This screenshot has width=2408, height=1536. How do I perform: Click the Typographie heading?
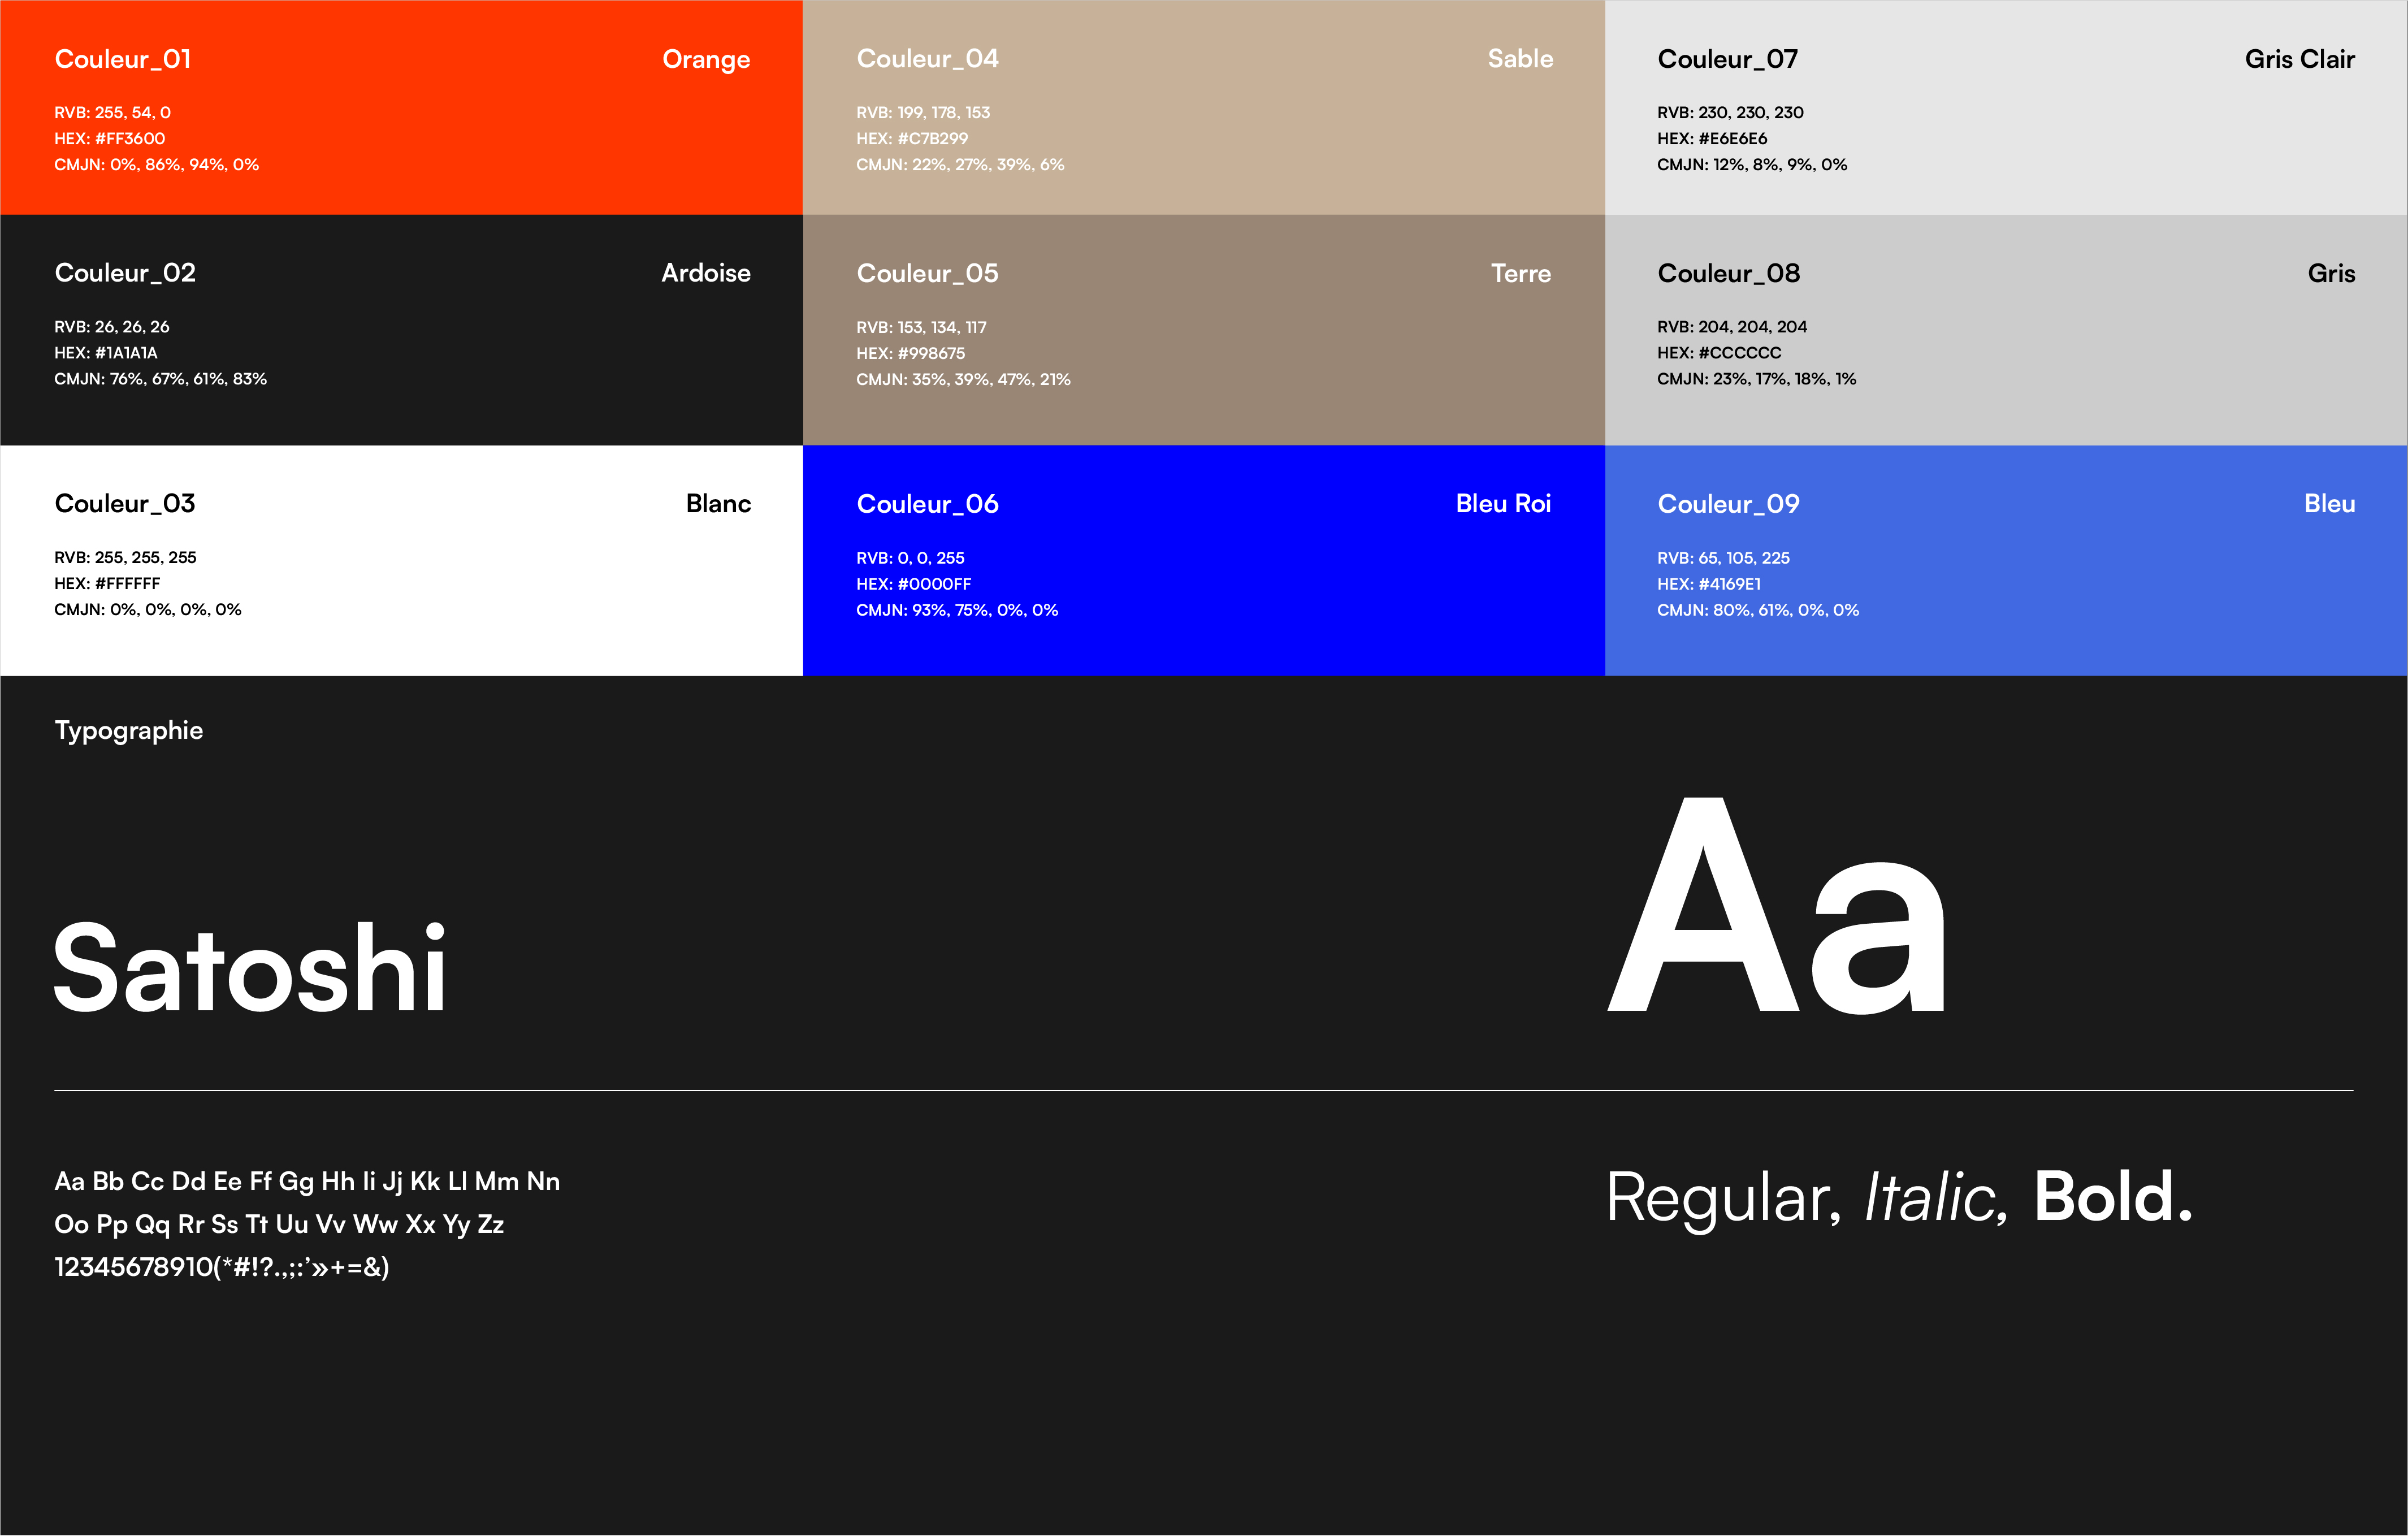(x=129, y=731)
